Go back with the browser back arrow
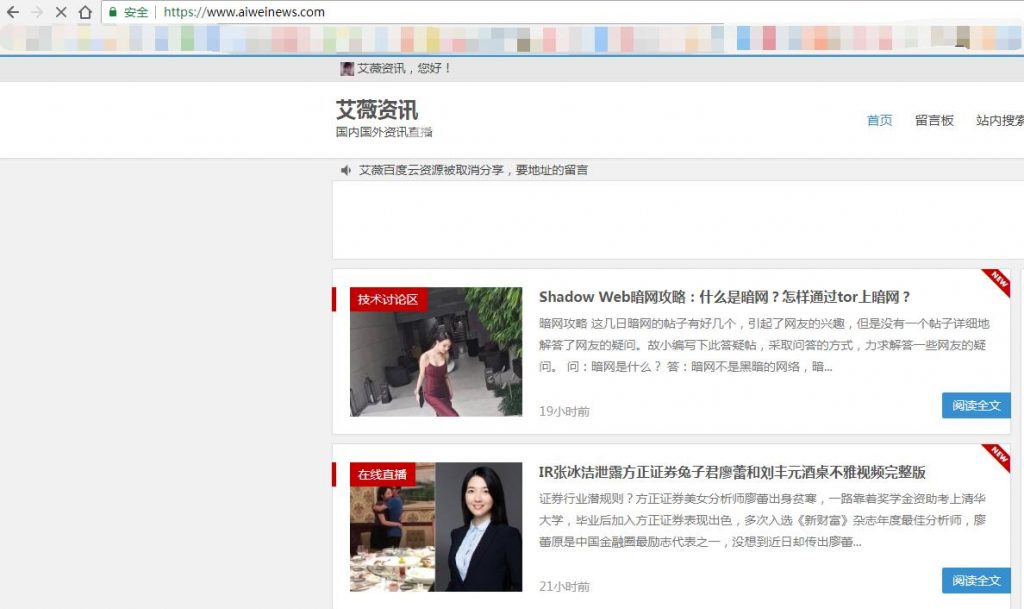 tap(12, 12)
